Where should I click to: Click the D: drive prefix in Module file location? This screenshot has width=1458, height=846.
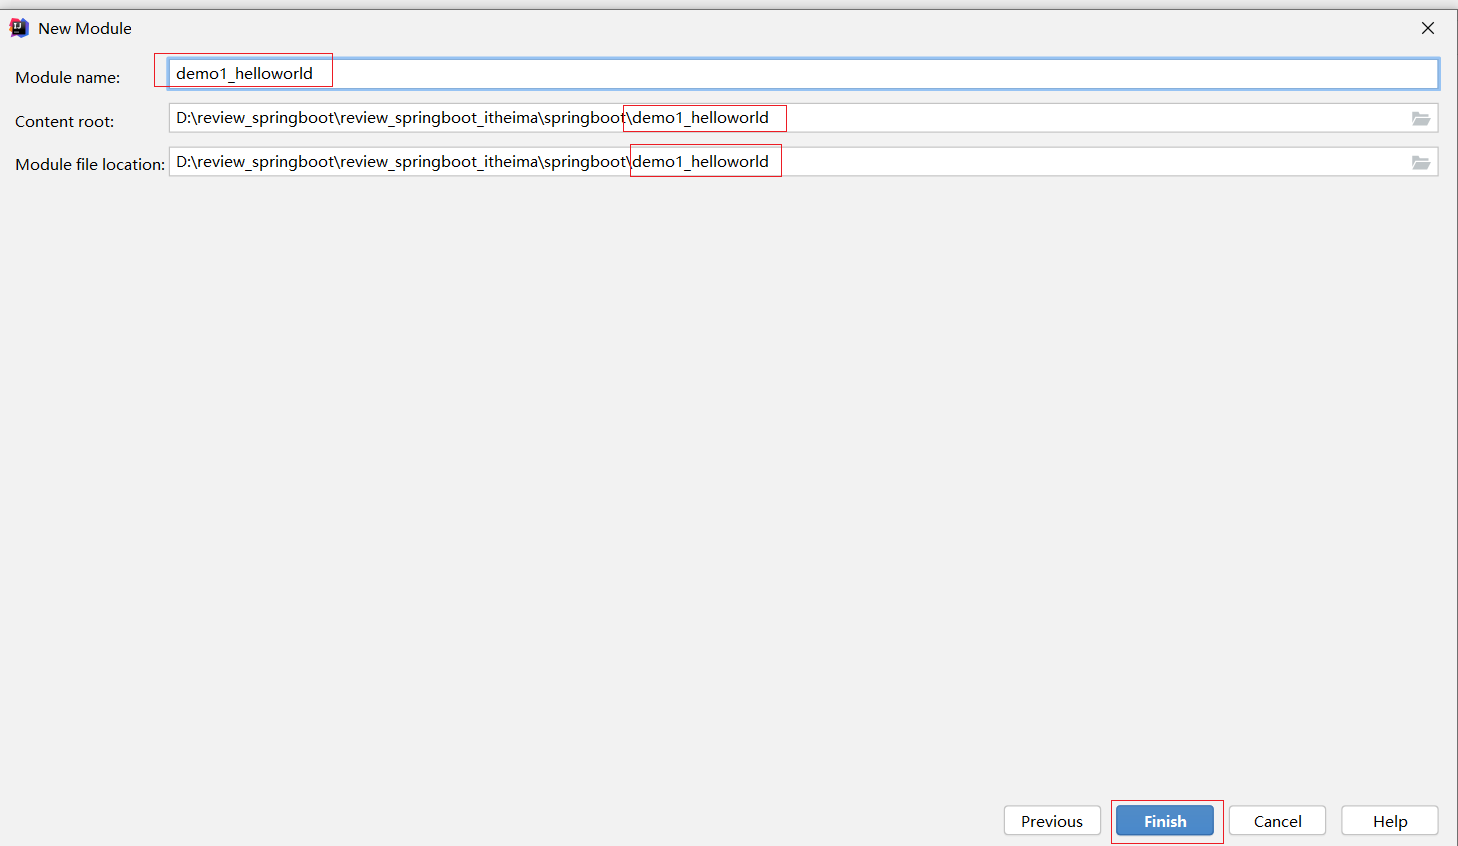(183, 162)
